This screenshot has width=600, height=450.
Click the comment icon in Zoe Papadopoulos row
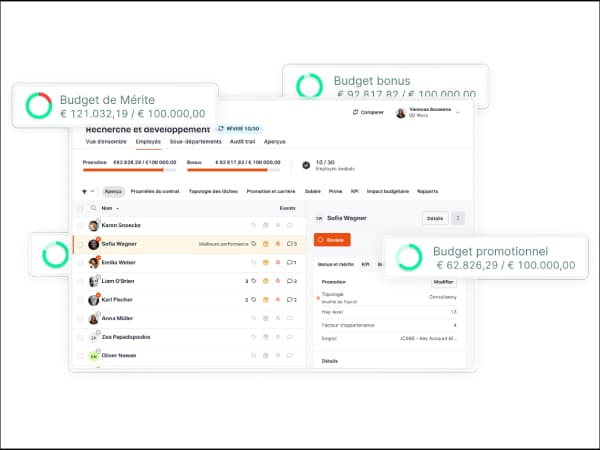tap(290, 337)
